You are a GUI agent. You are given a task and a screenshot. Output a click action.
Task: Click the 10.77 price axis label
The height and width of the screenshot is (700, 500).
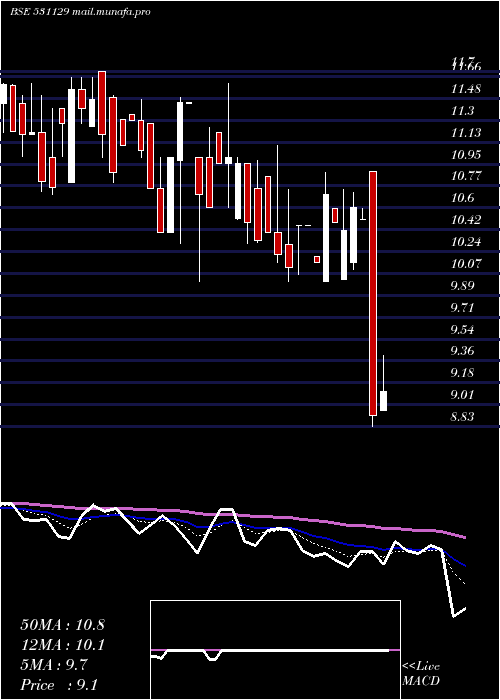[x=466, y=175]
